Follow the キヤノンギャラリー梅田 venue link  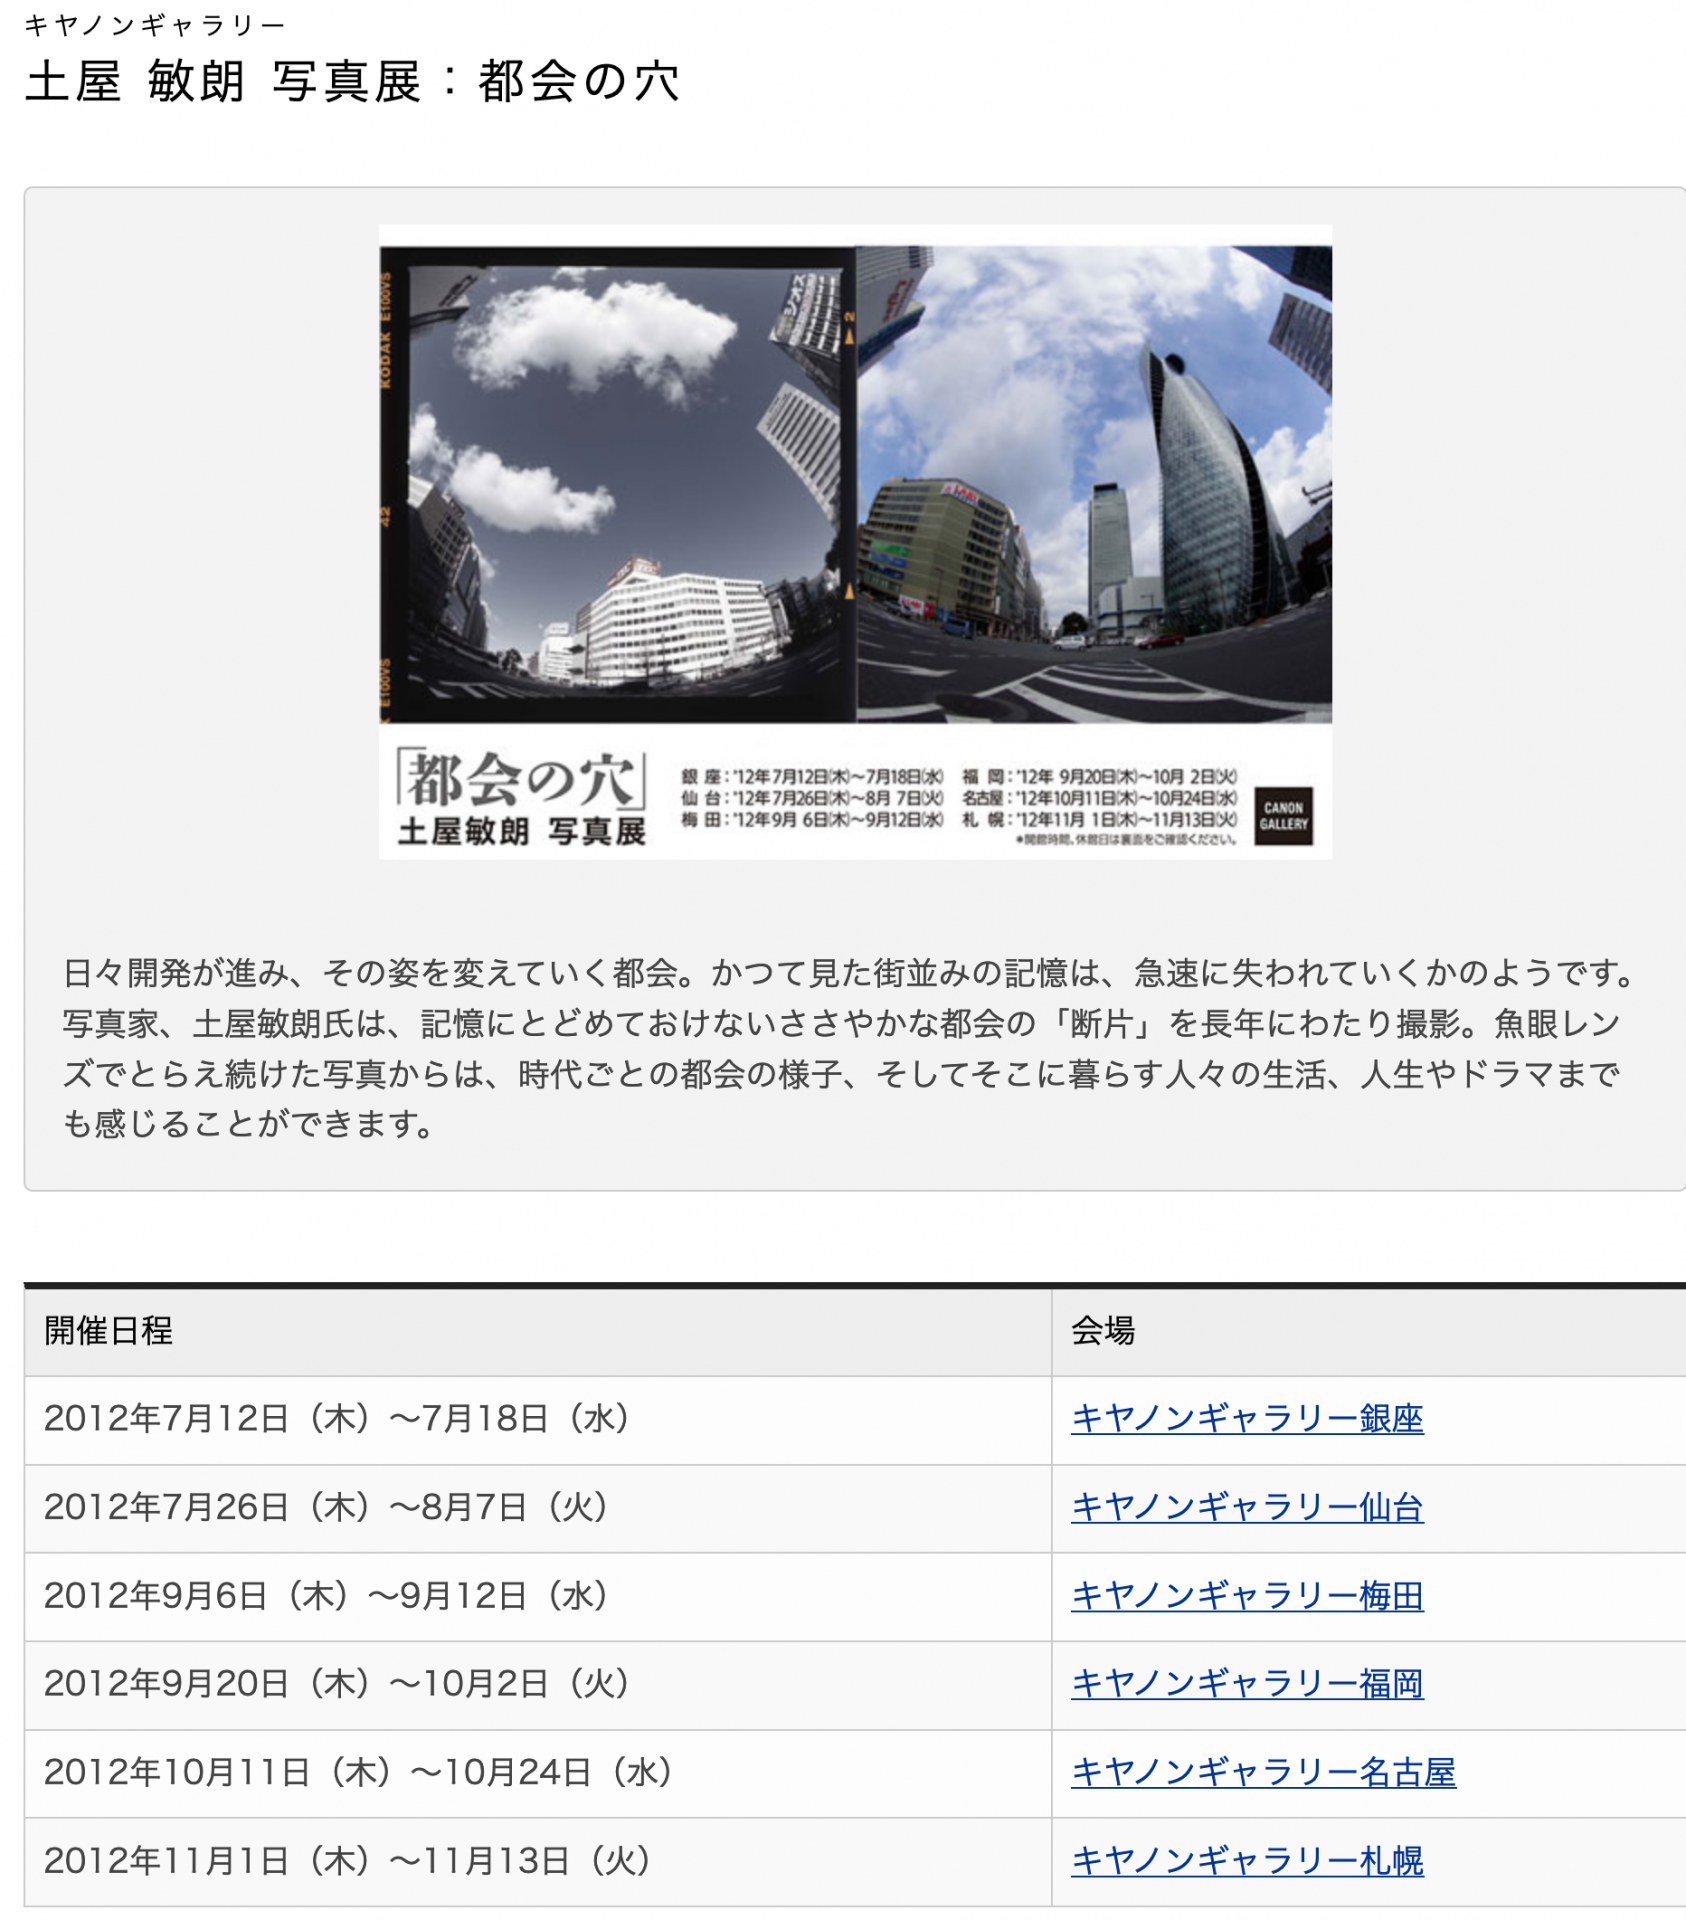click(x=1246, y=1595)
